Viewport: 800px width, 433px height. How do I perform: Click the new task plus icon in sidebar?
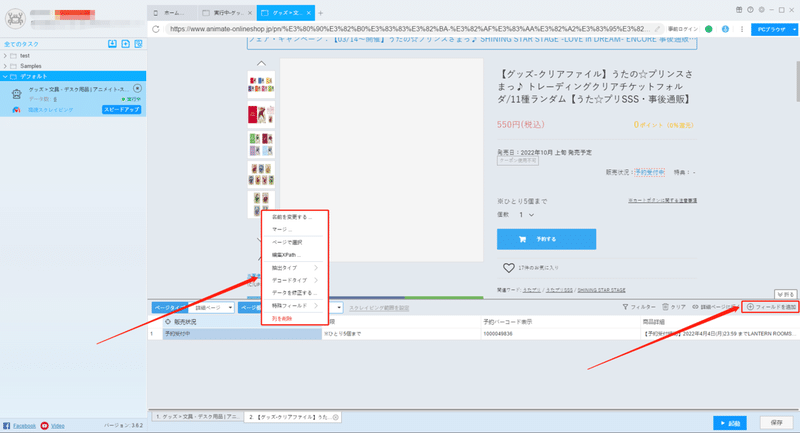click(126, 44)
